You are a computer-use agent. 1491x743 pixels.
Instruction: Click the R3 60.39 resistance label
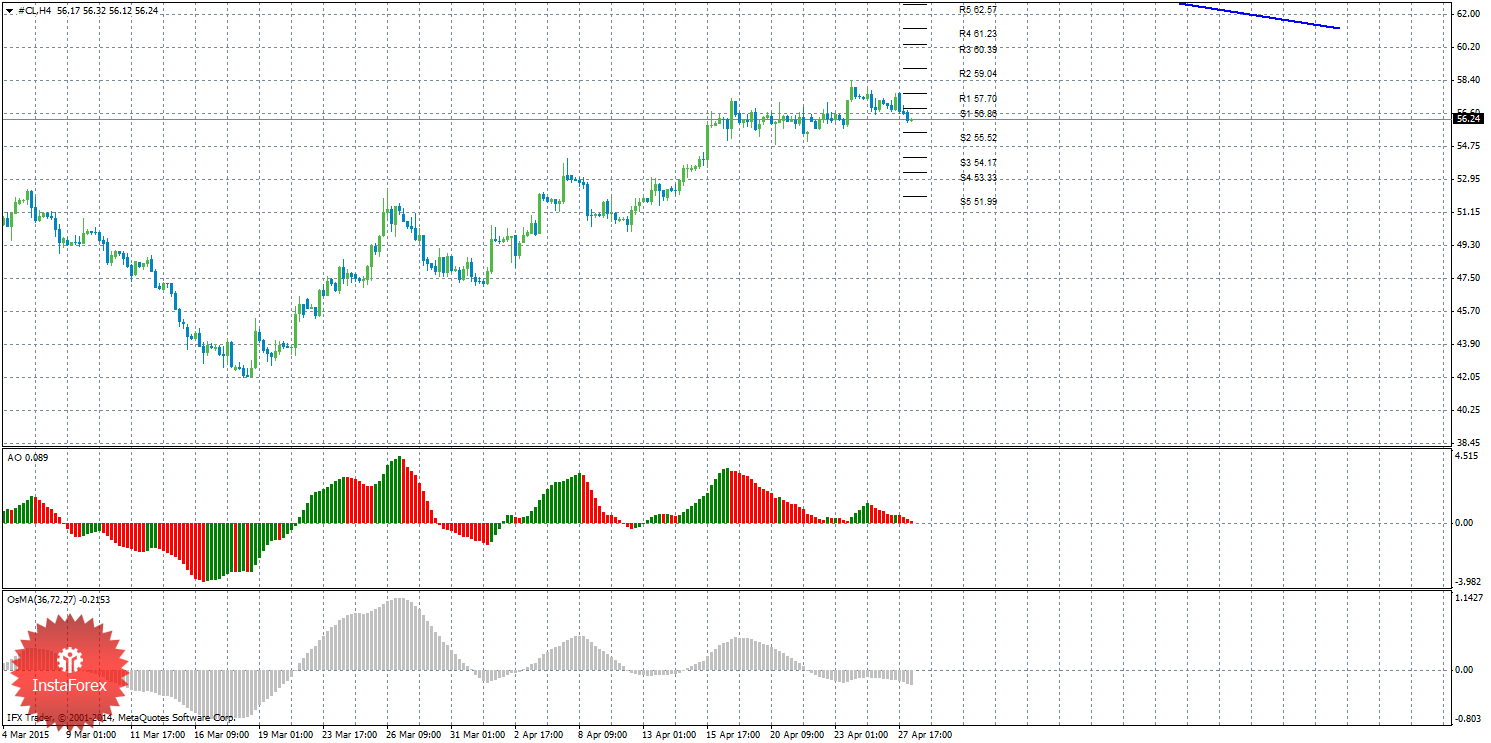pos(977,49)
